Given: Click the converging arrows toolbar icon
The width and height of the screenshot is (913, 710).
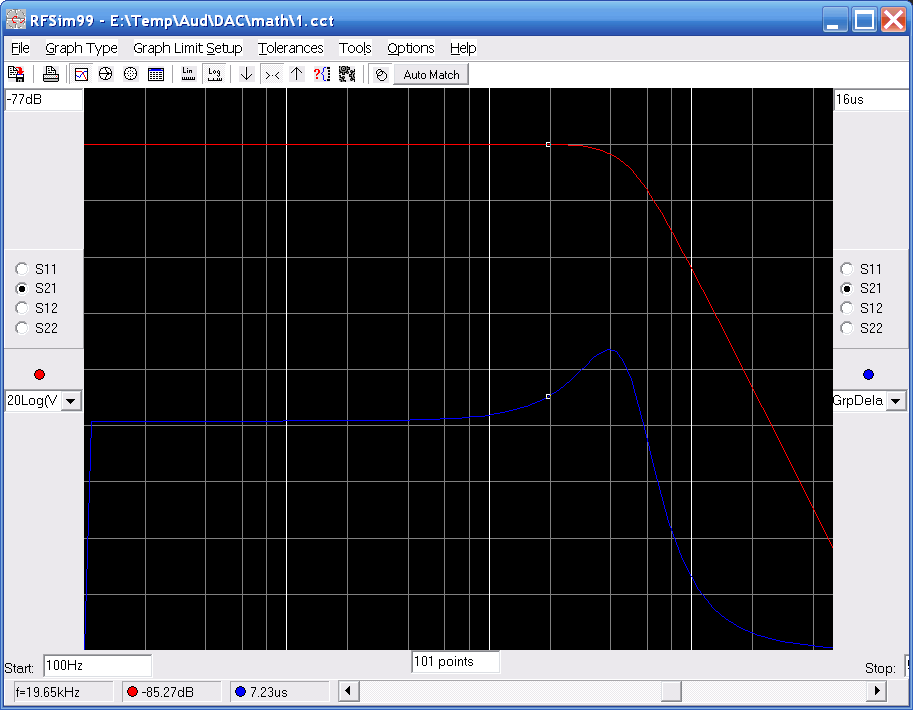Looking at the screenshot, I should click(x=273, y=74).
